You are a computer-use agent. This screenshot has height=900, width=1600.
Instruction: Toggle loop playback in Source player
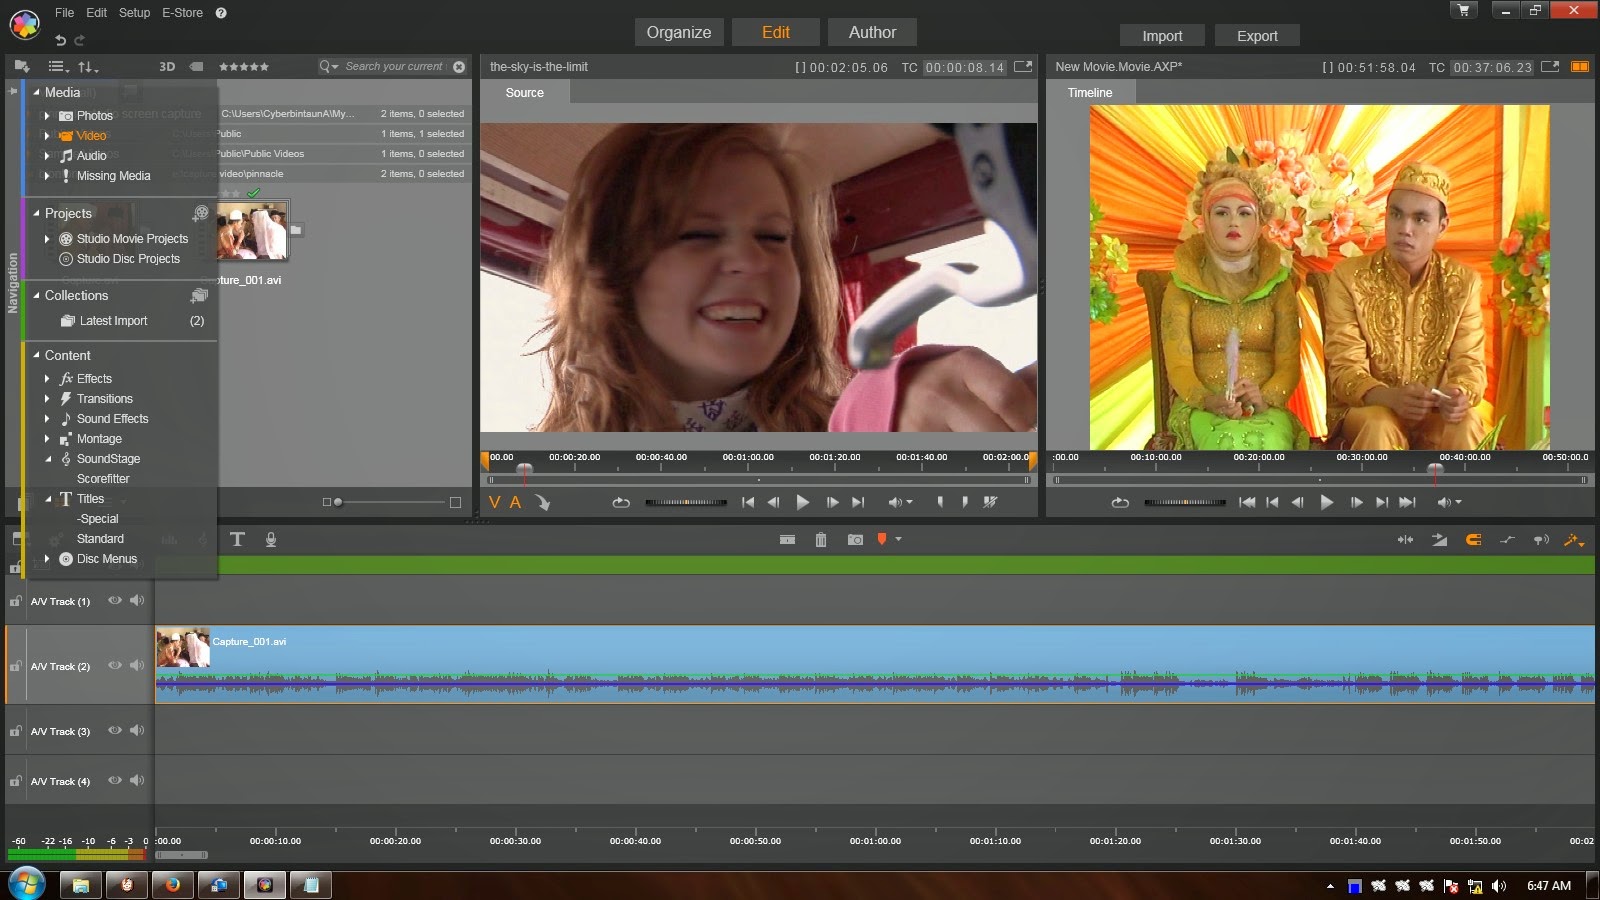click(621, 503)
